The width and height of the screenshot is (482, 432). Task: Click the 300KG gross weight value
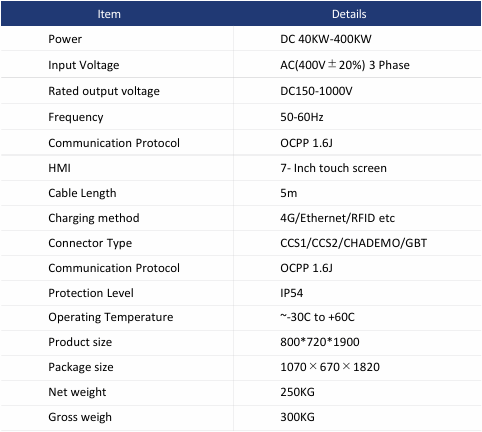pos(297,417)
